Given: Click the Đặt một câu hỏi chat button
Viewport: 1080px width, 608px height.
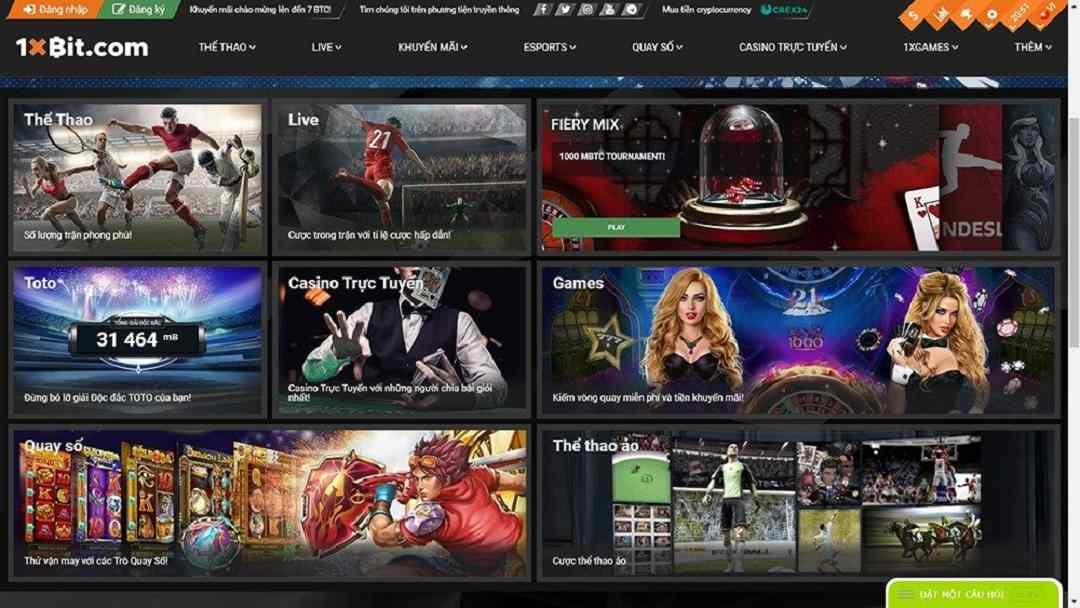Looking at the screenshot, I should point(973,594).
